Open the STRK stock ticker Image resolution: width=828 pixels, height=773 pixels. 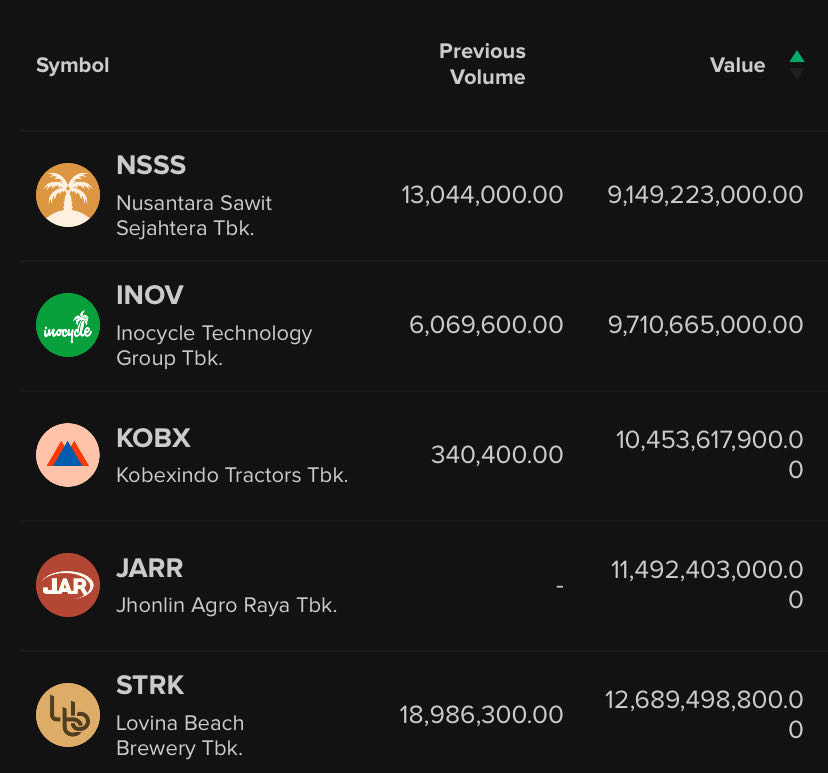pos(150,685)
